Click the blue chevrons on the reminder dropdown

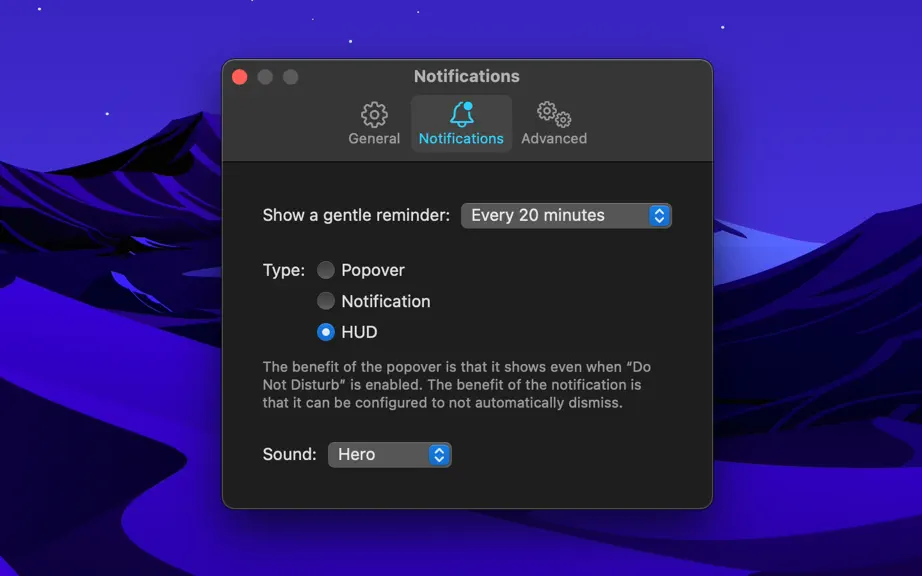tap(659, 216)
